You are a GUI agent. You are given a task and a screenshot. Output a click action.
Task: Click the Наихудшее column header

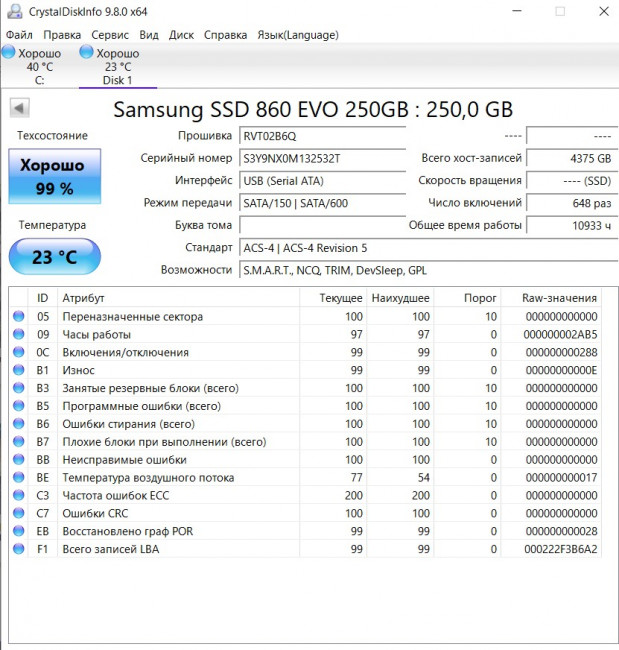(x=400, y=298)
